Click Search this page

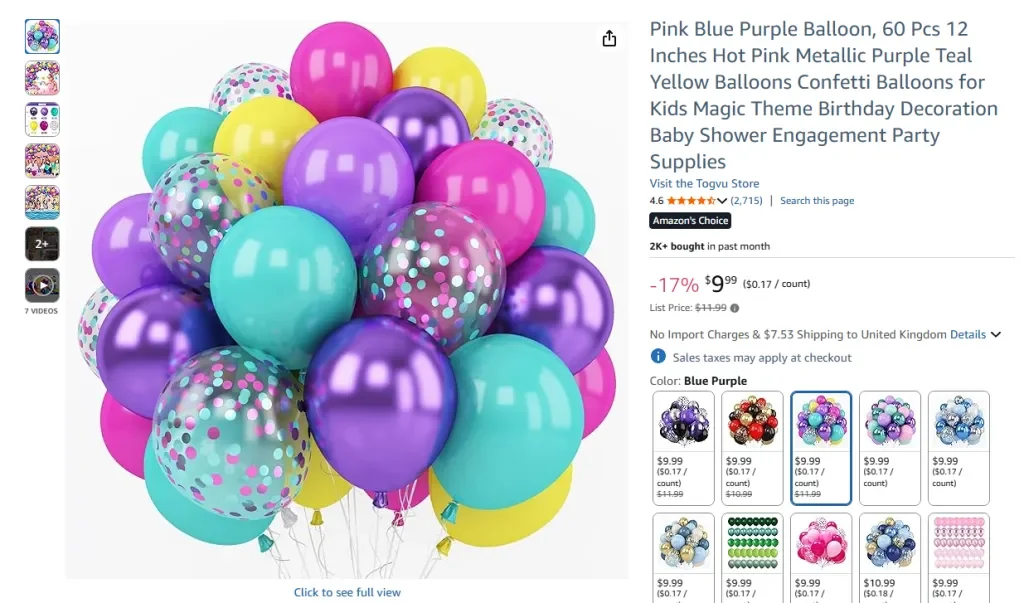click(817, 200)
